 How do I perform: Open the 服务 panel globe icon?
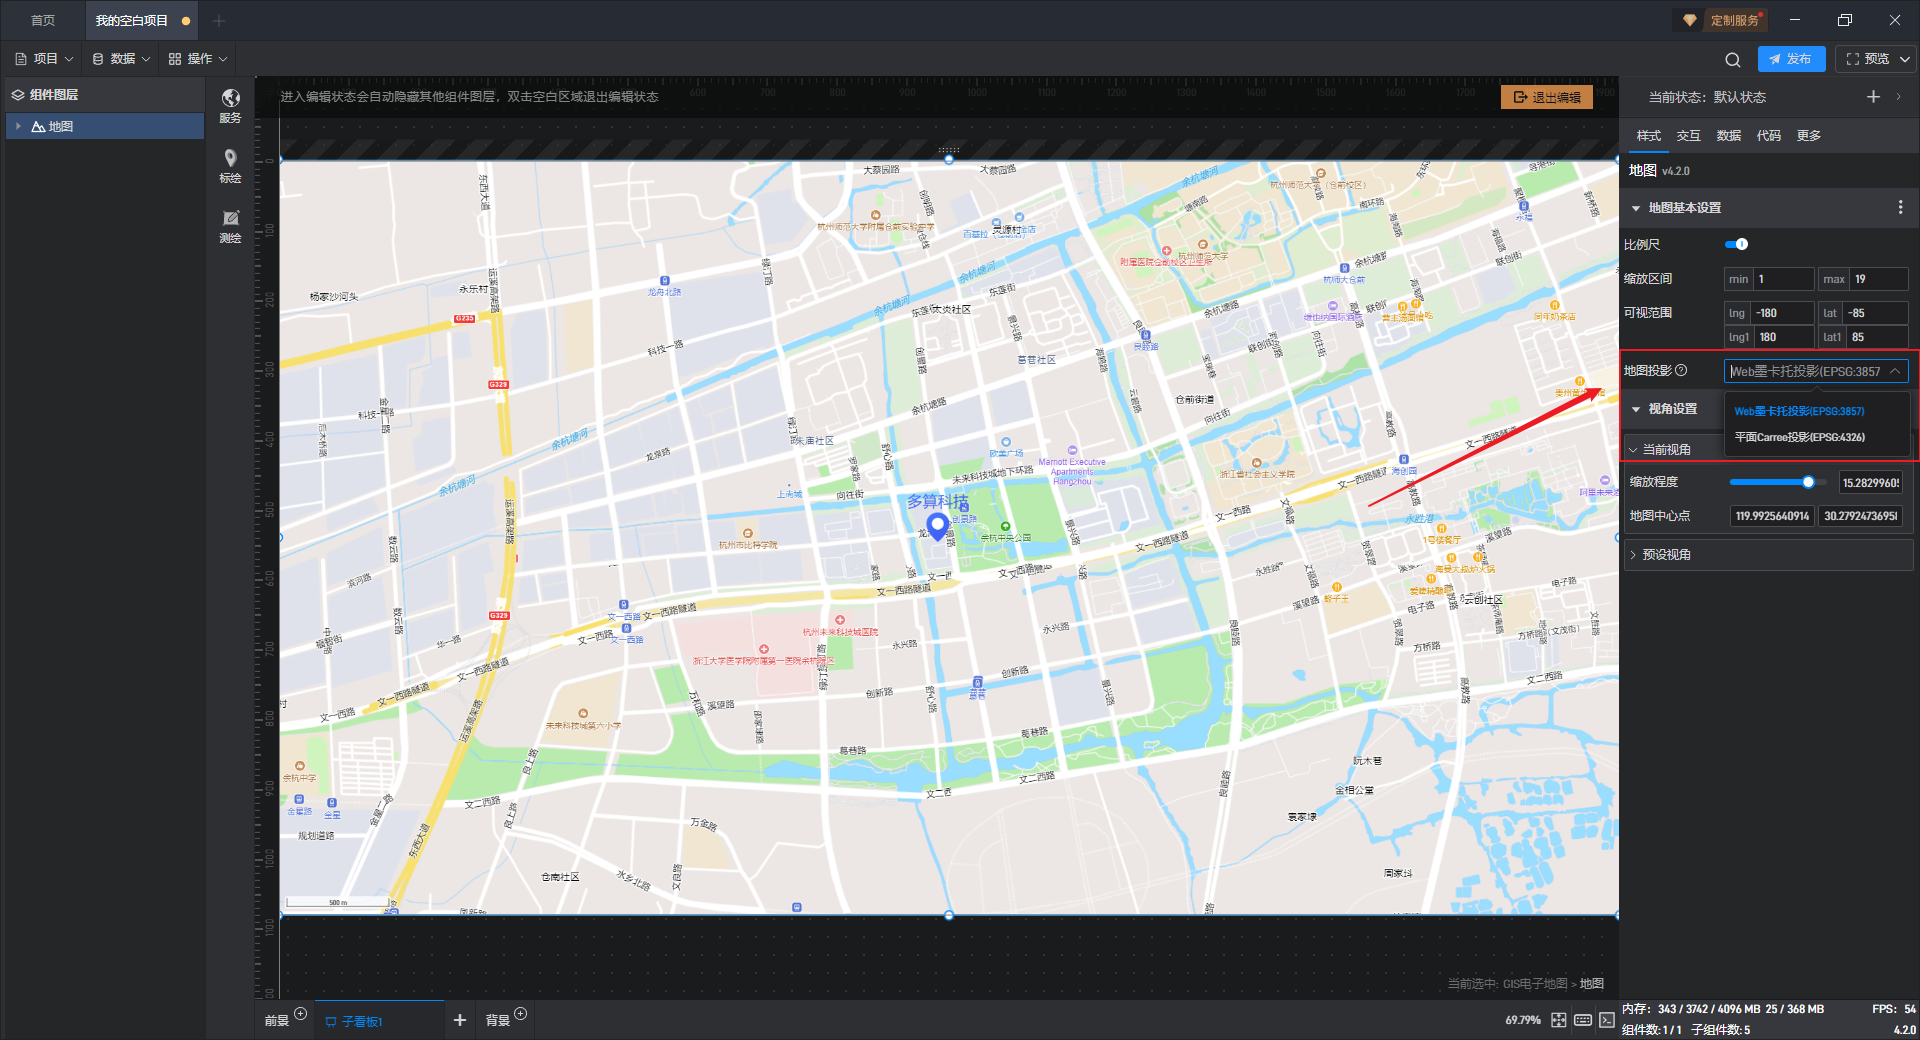coord(230,98)
